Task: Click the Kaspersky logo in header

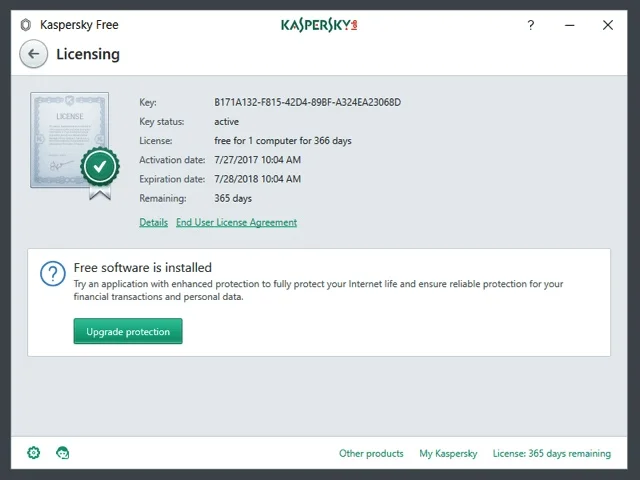Action: [319, 25]
